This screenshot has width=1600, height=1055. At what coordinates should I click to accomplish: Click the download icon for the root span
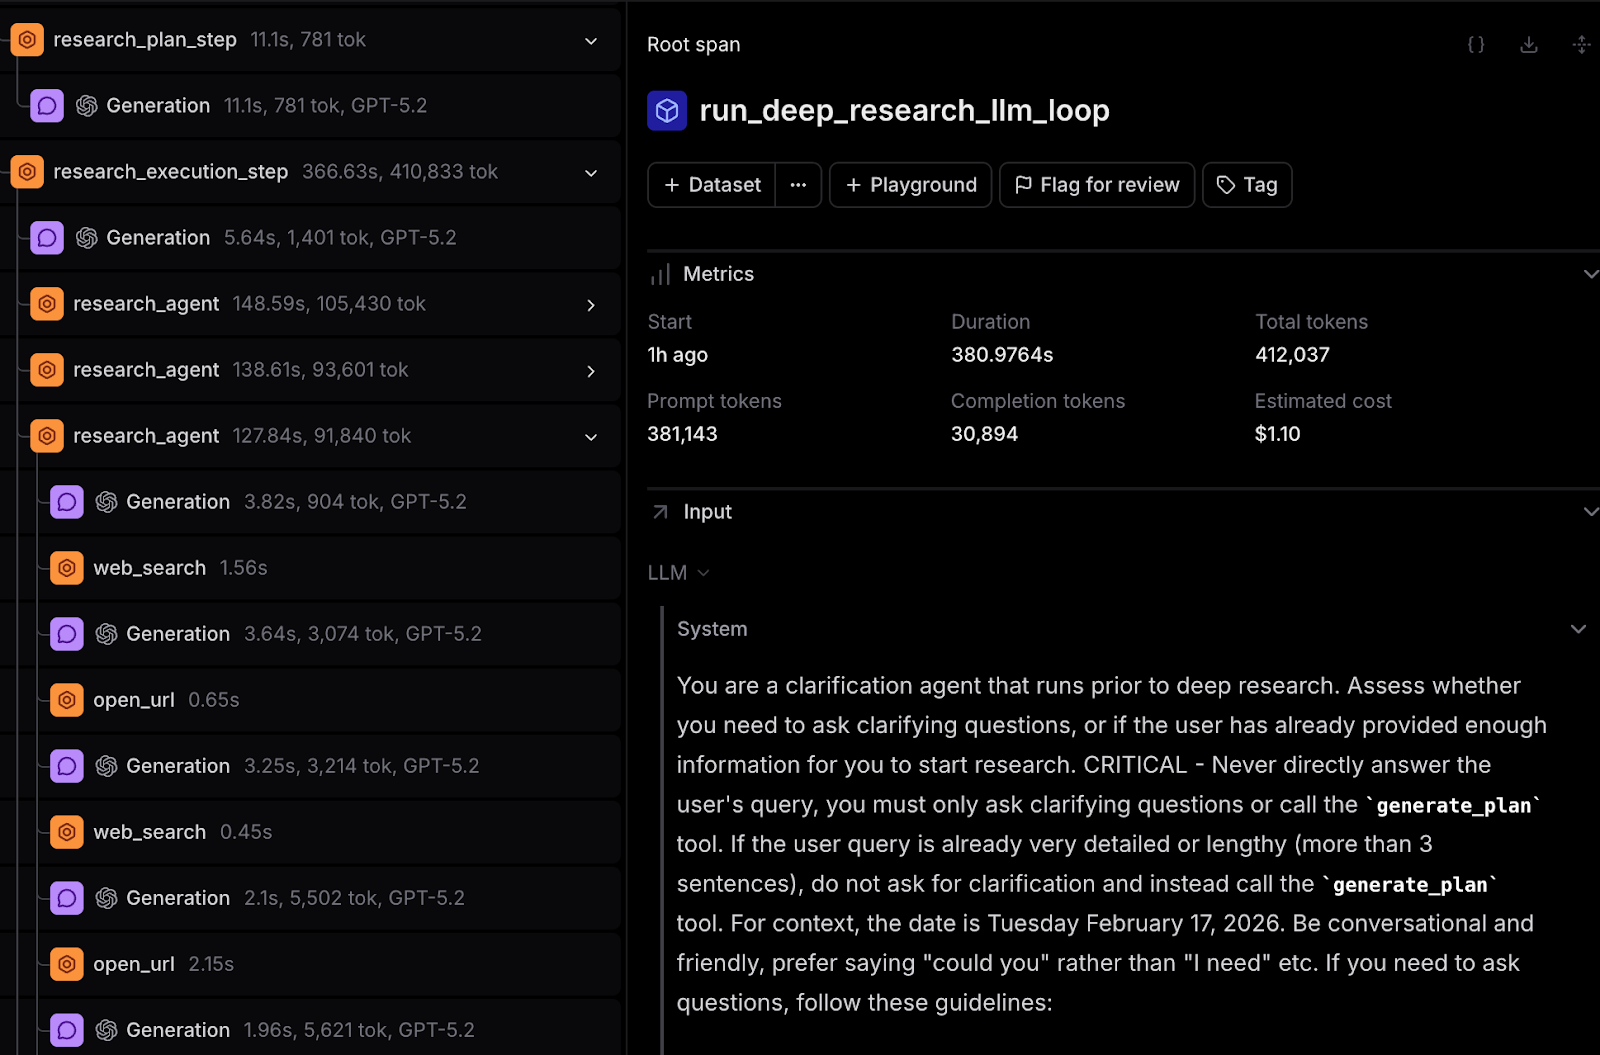[x=1529, y=44]
